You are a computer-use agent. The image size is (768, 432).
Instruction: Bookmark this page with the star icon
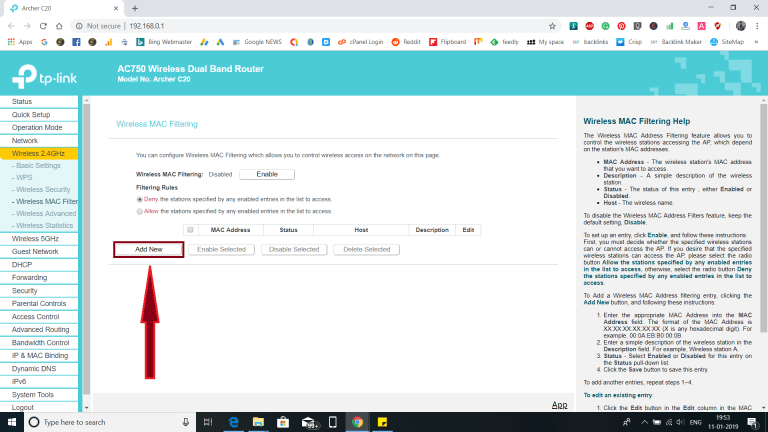(552, 25)
